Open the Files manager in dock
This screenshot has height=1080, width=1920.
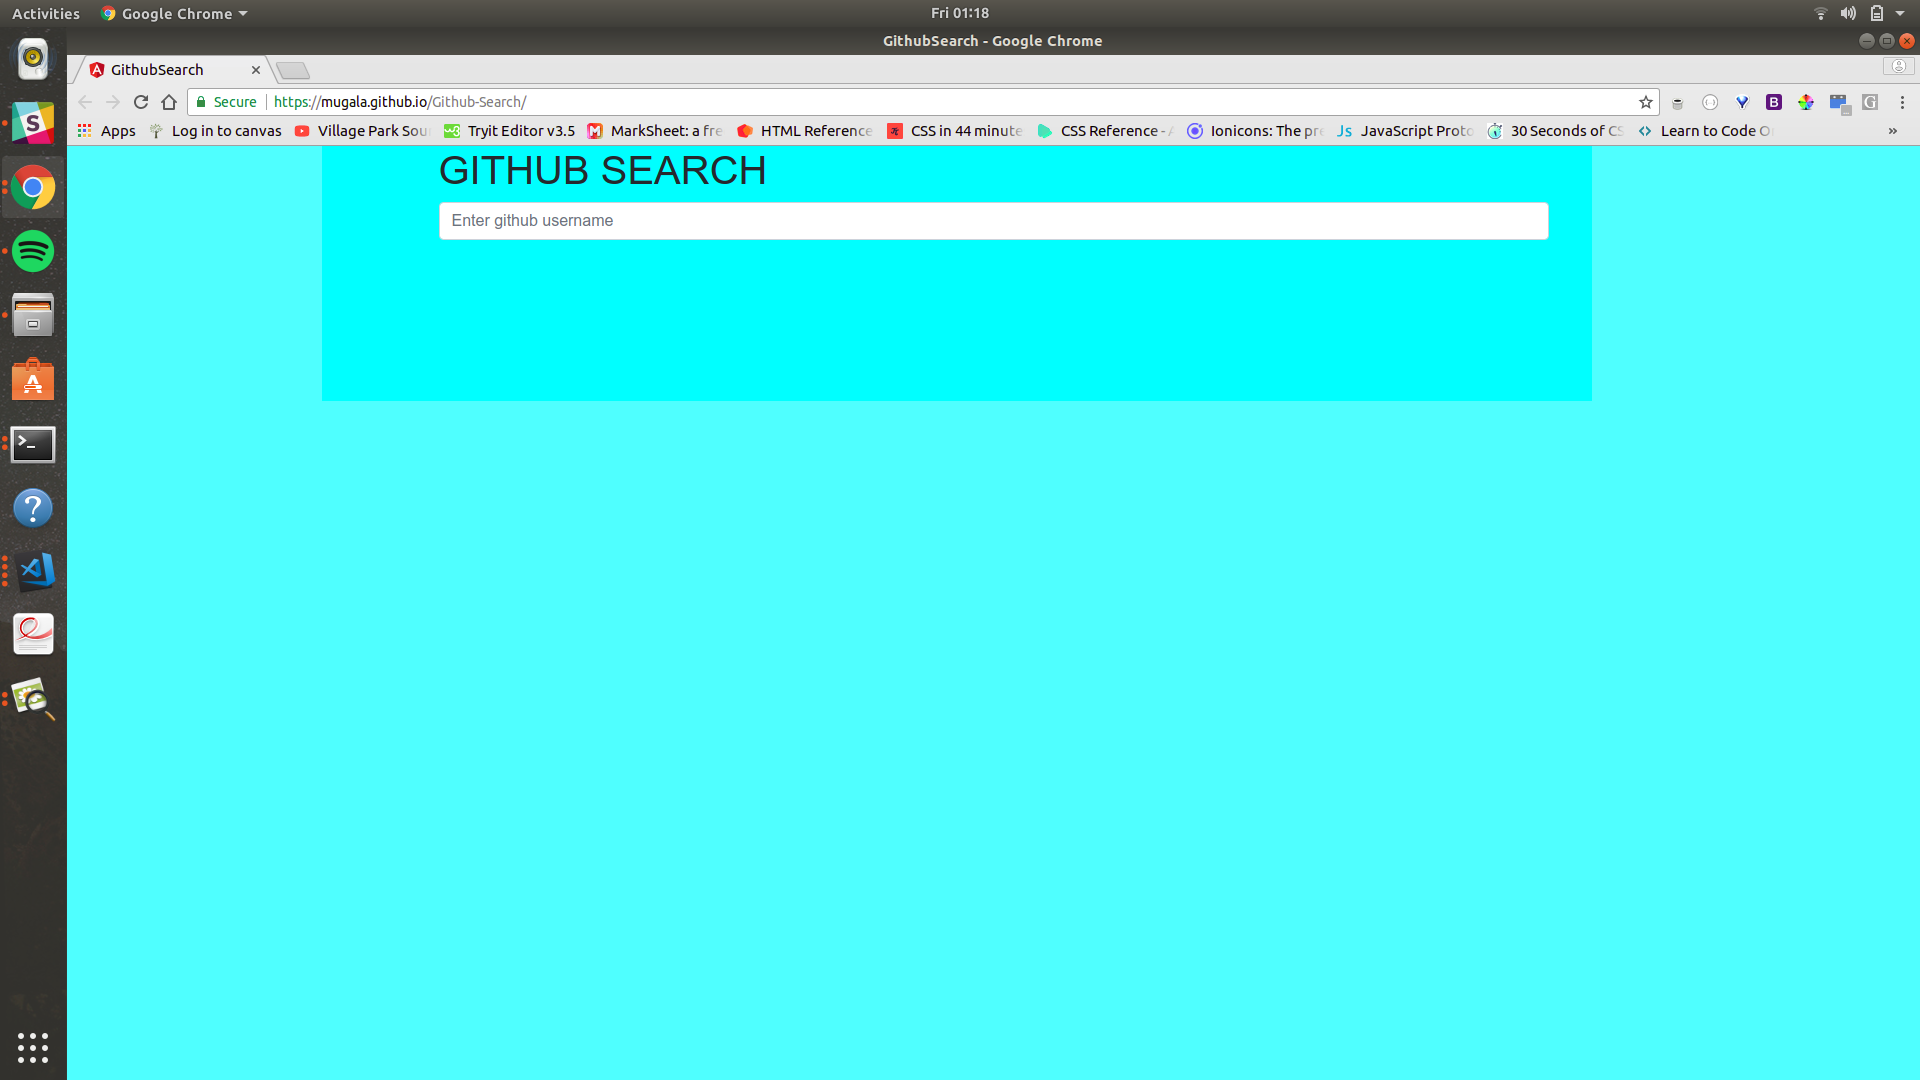pos(33,315)
